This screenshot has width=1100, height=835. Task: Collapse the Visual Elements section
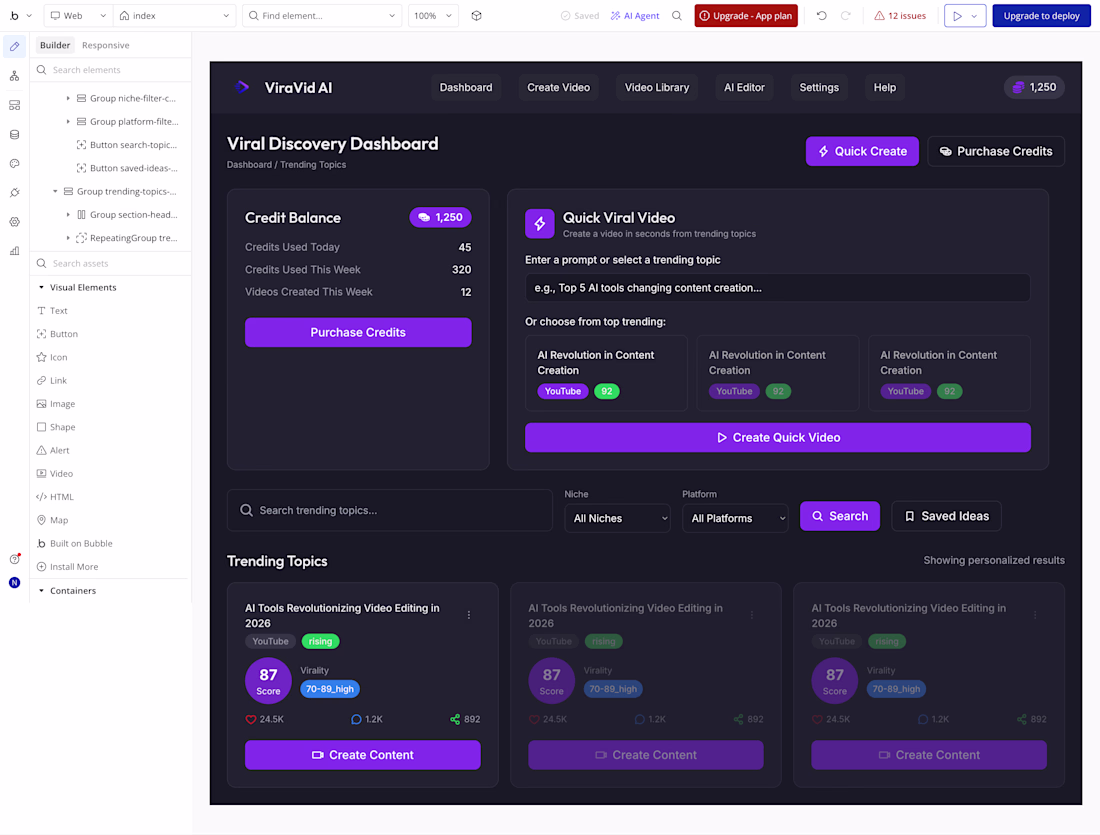click(41, 287)
